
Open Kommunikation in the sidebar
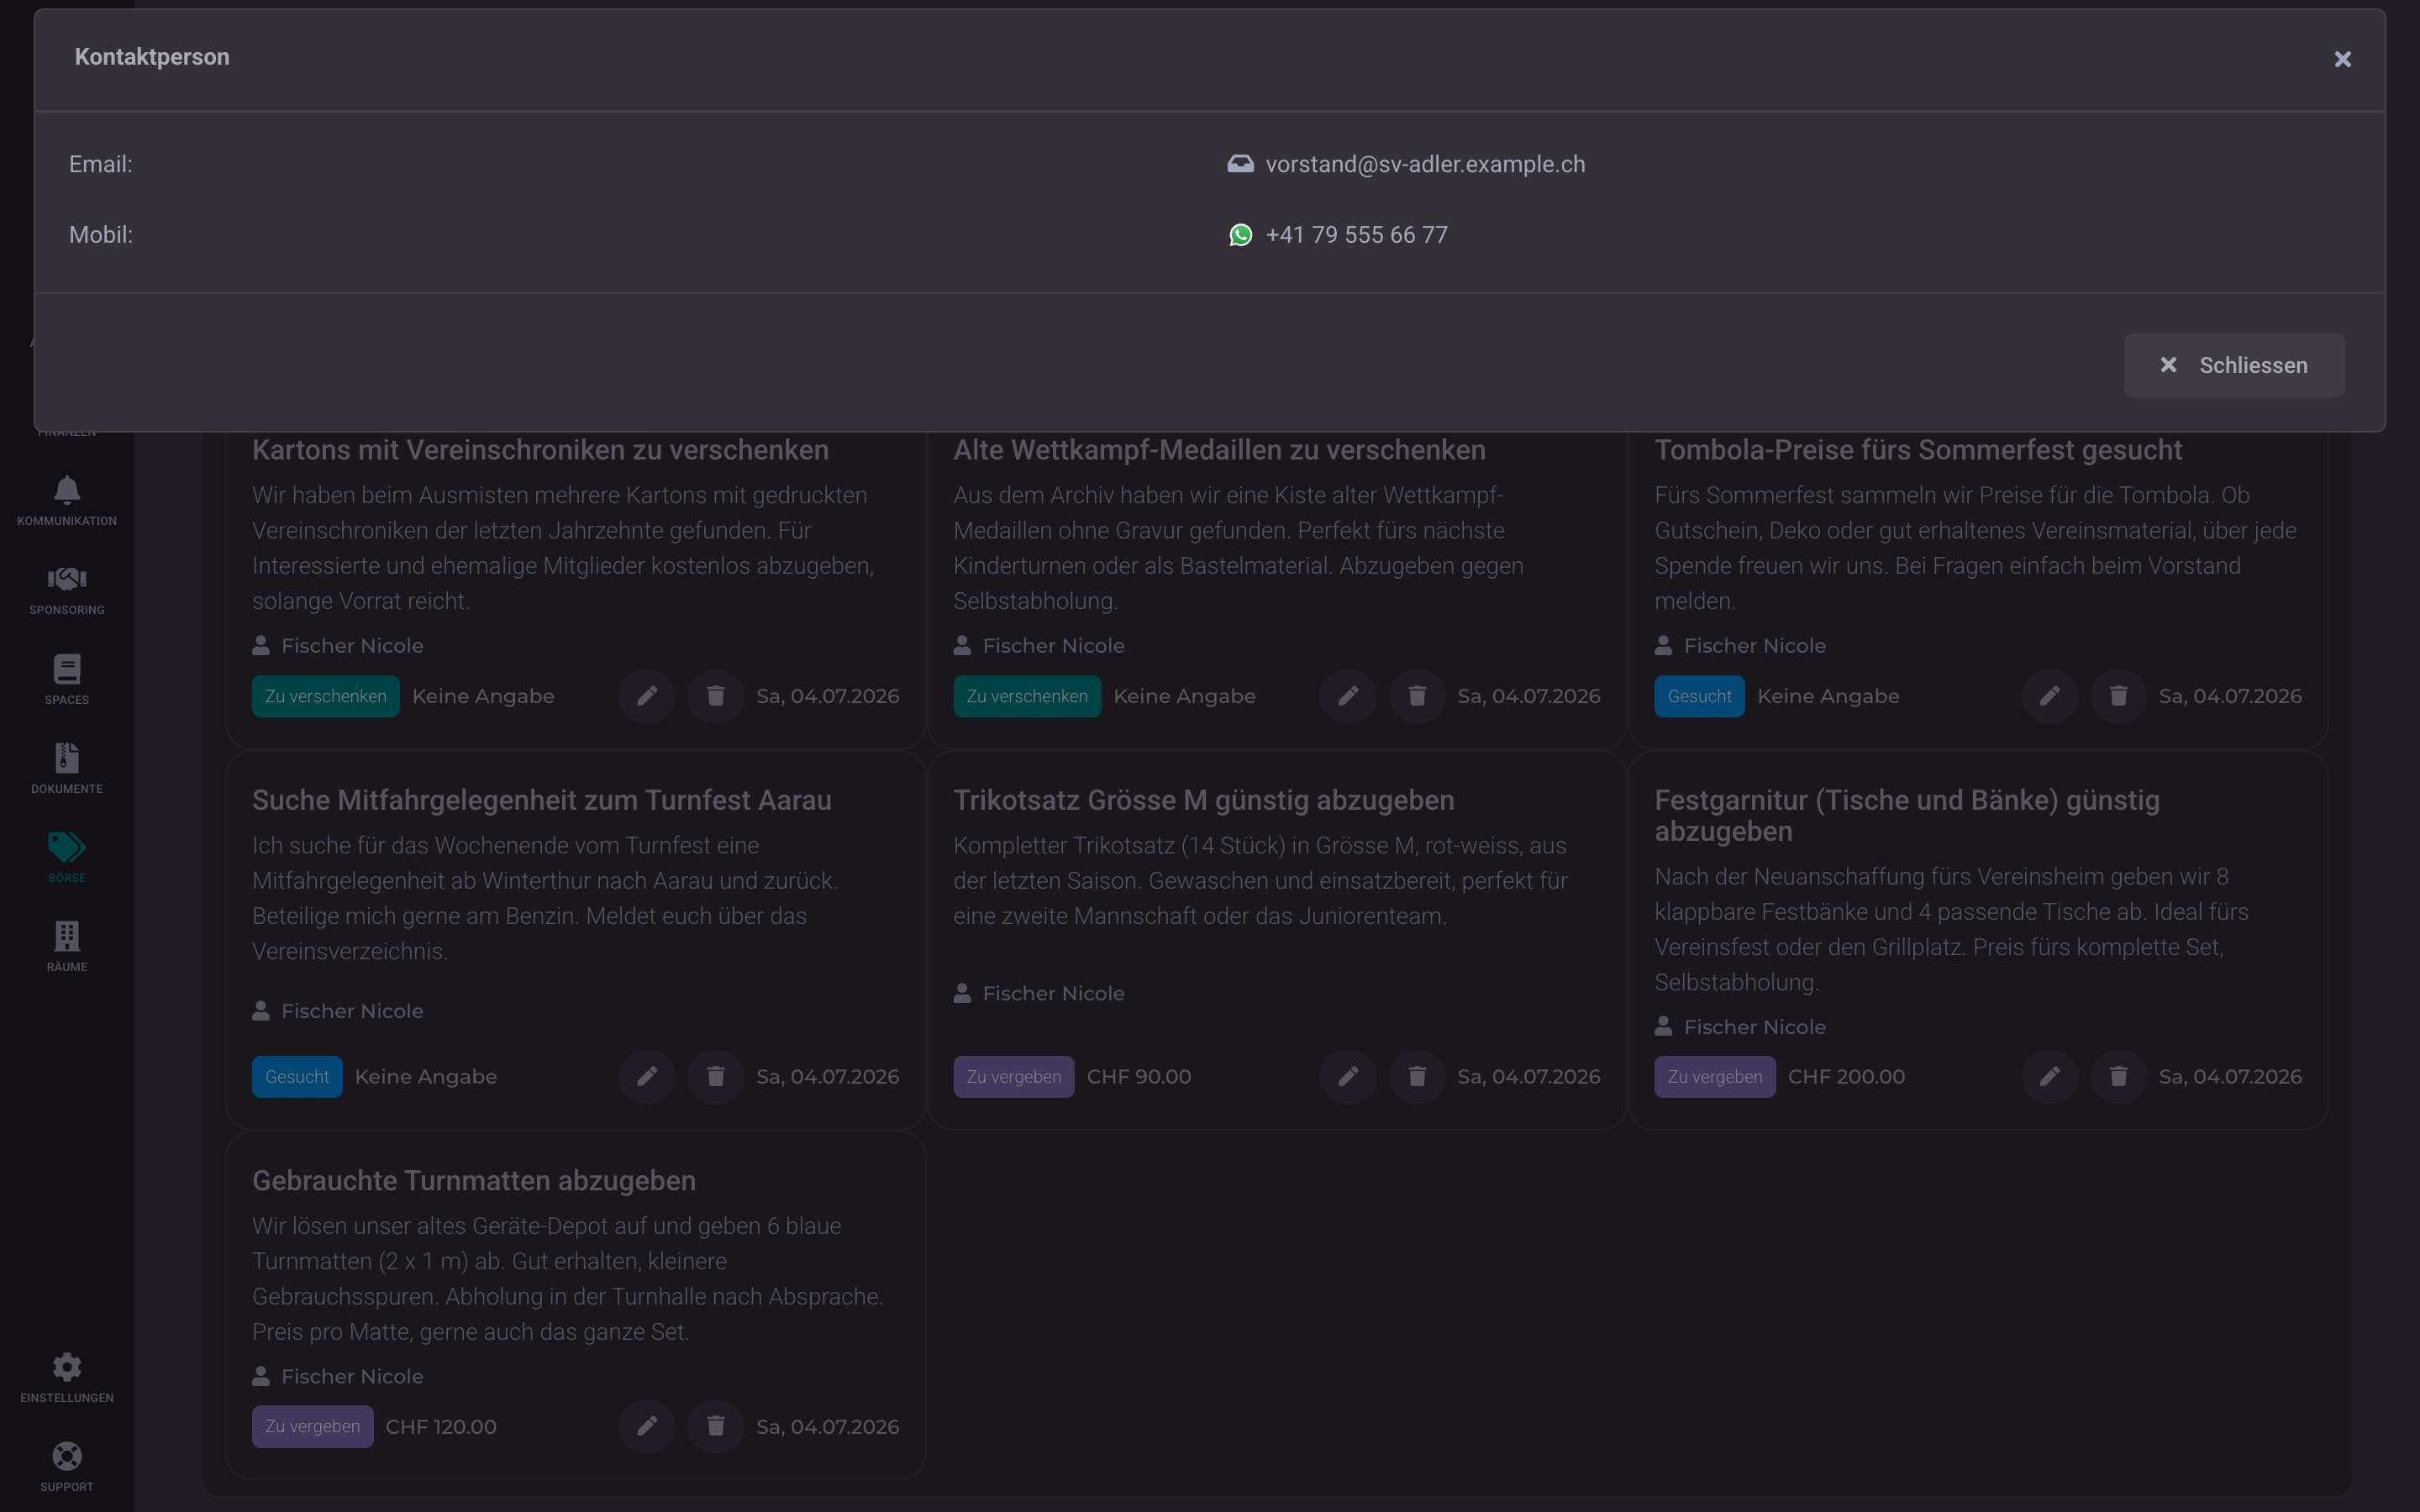point(67,501)
